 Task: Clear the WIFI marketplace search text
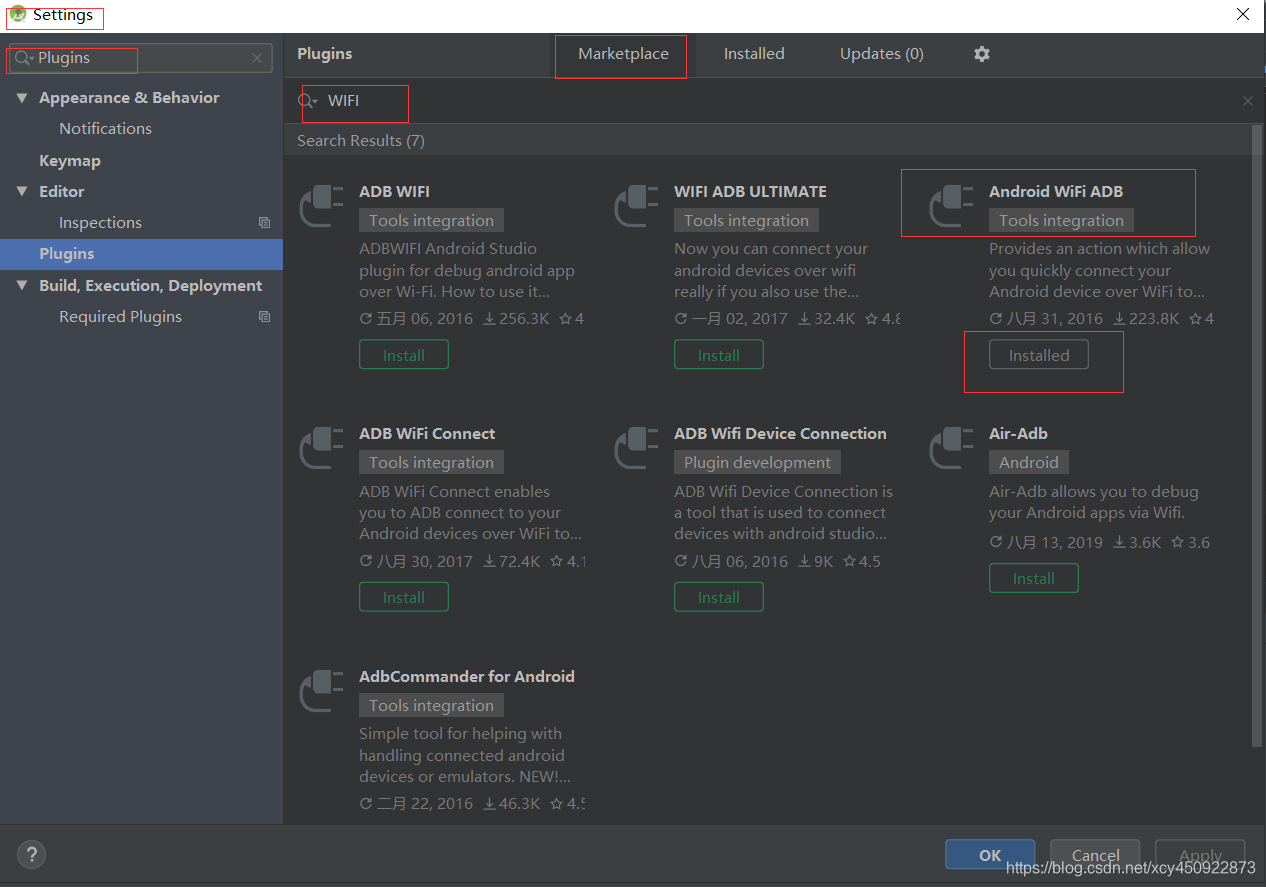coord(1247,101)
